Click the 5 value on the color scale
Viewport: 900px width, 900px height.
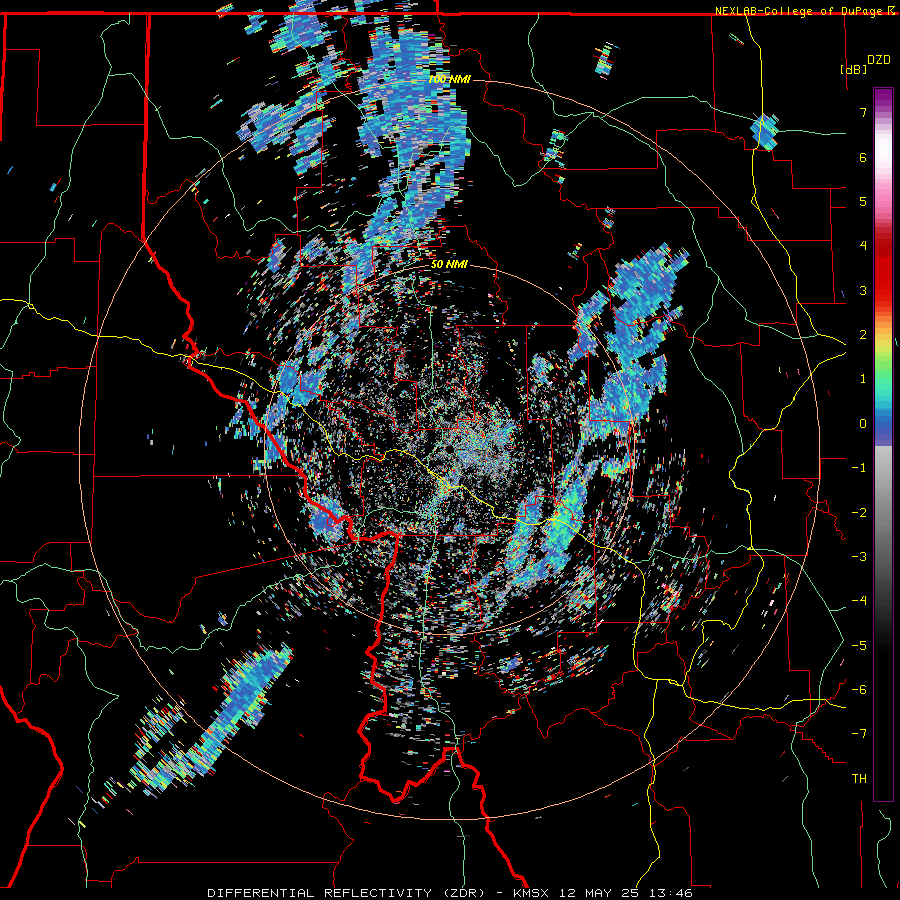click(x=863, y=201)
